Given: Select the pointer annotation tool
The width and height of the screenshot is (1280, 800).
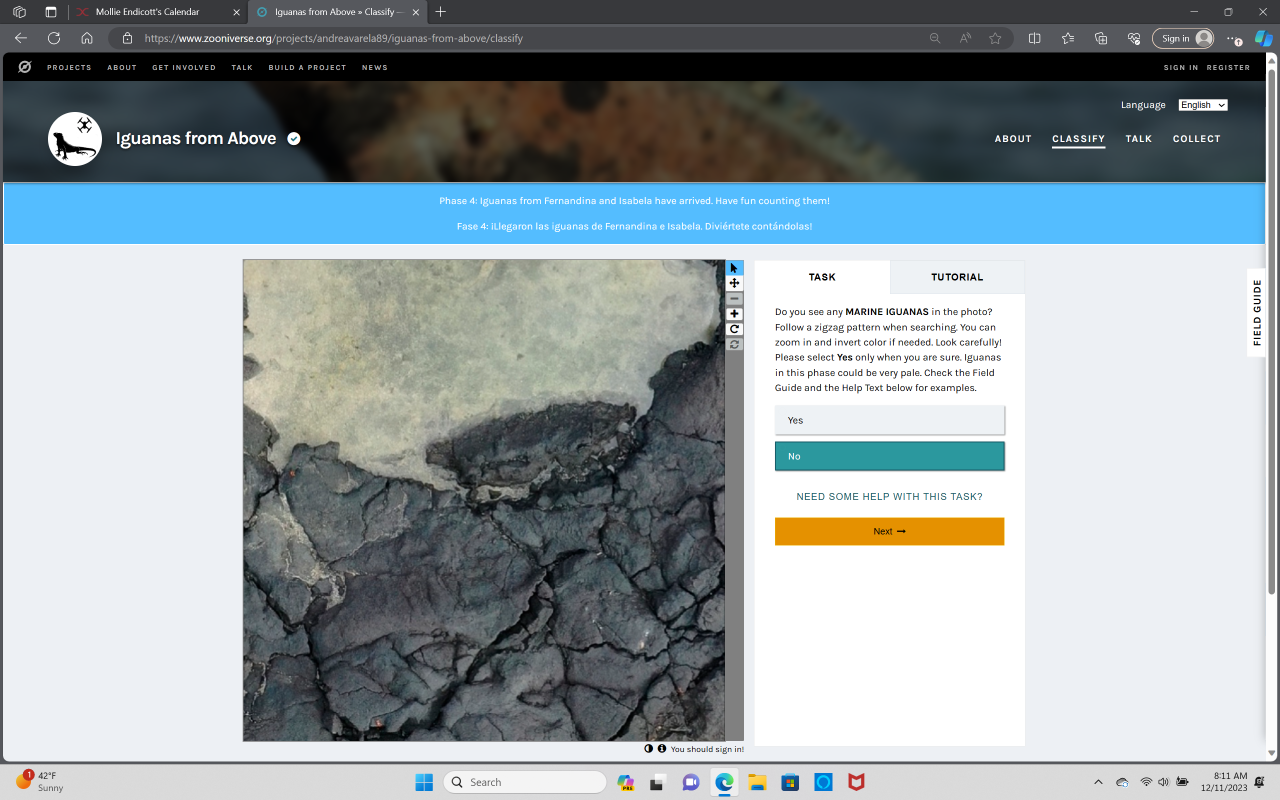Looking at the screenshot, I should point(734,268).
